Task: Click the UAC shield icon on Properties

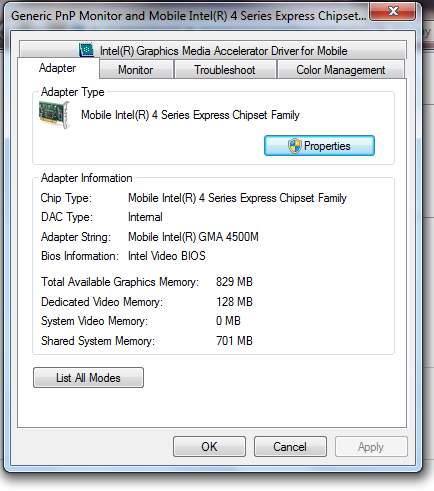Action: tap(295, 146)
